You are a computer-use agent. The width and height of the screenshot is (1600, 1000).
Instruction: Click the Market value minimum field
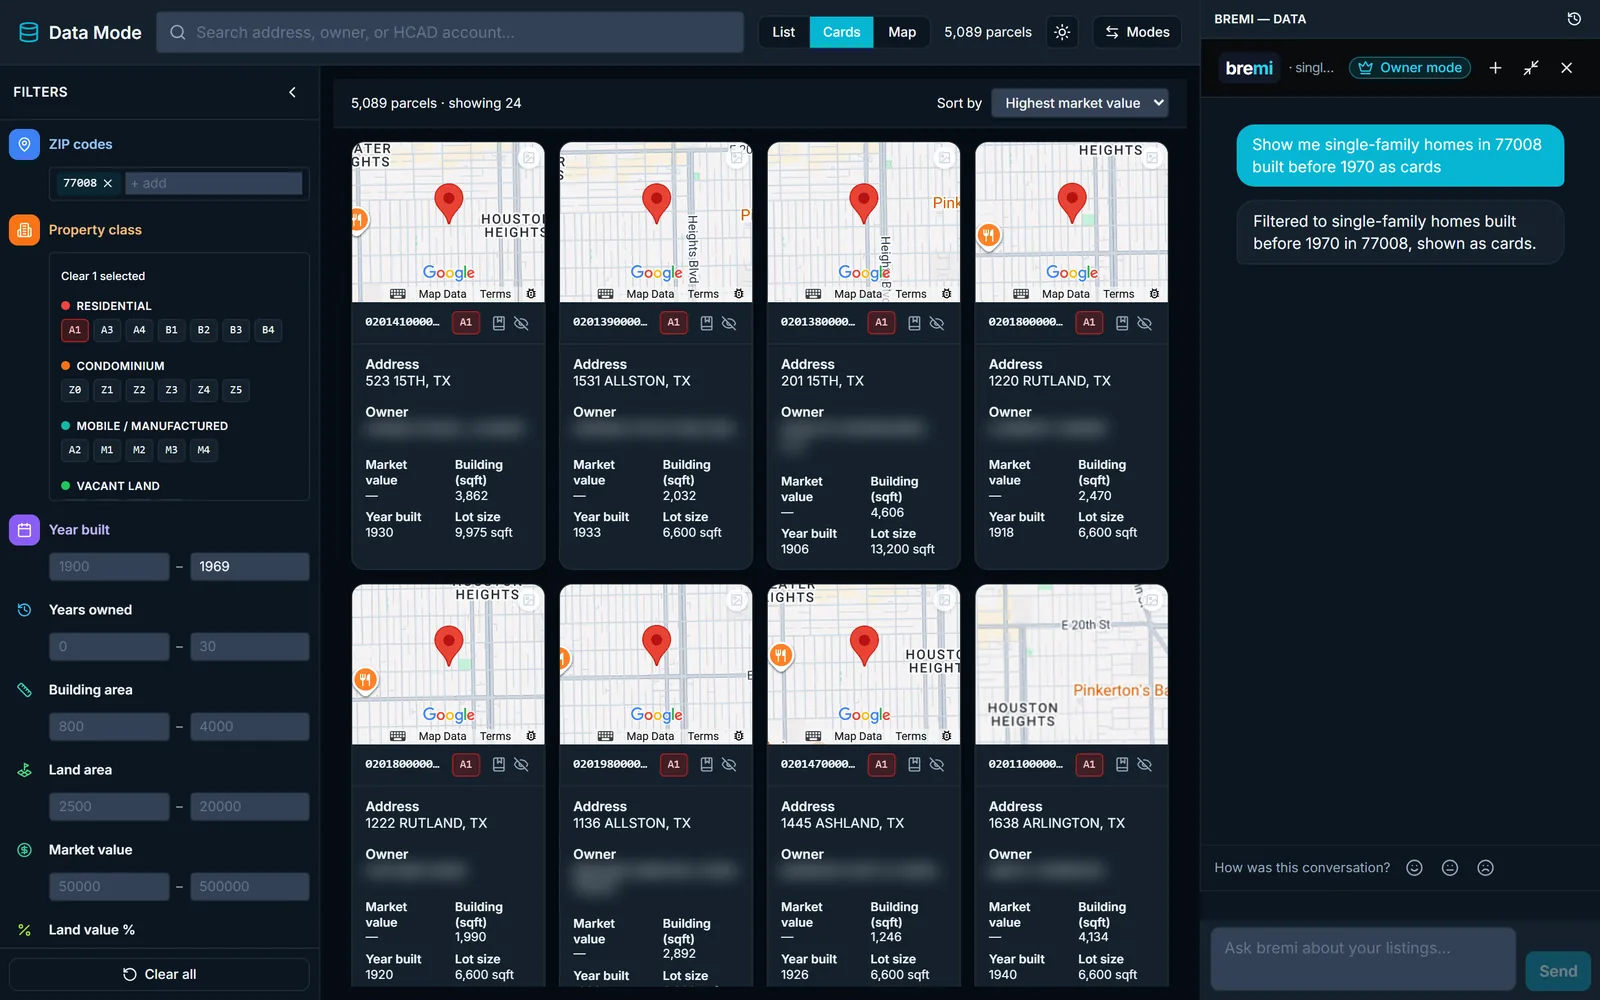tap(109, 887)
